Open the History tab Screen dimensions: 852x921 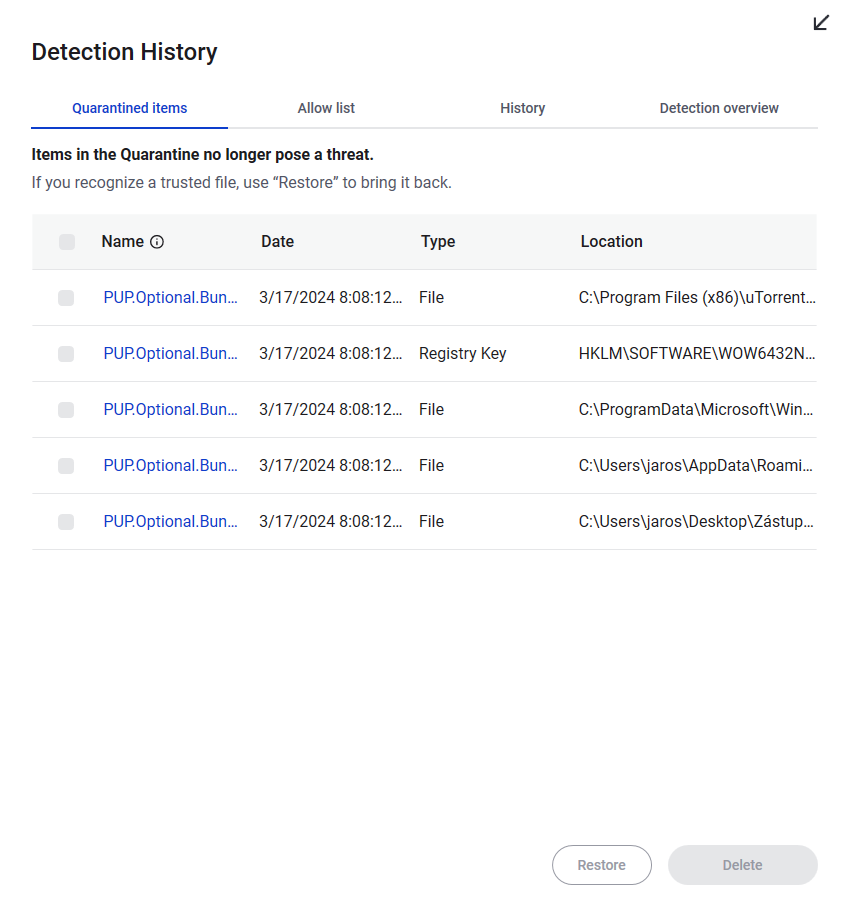[x=522, y=108]
